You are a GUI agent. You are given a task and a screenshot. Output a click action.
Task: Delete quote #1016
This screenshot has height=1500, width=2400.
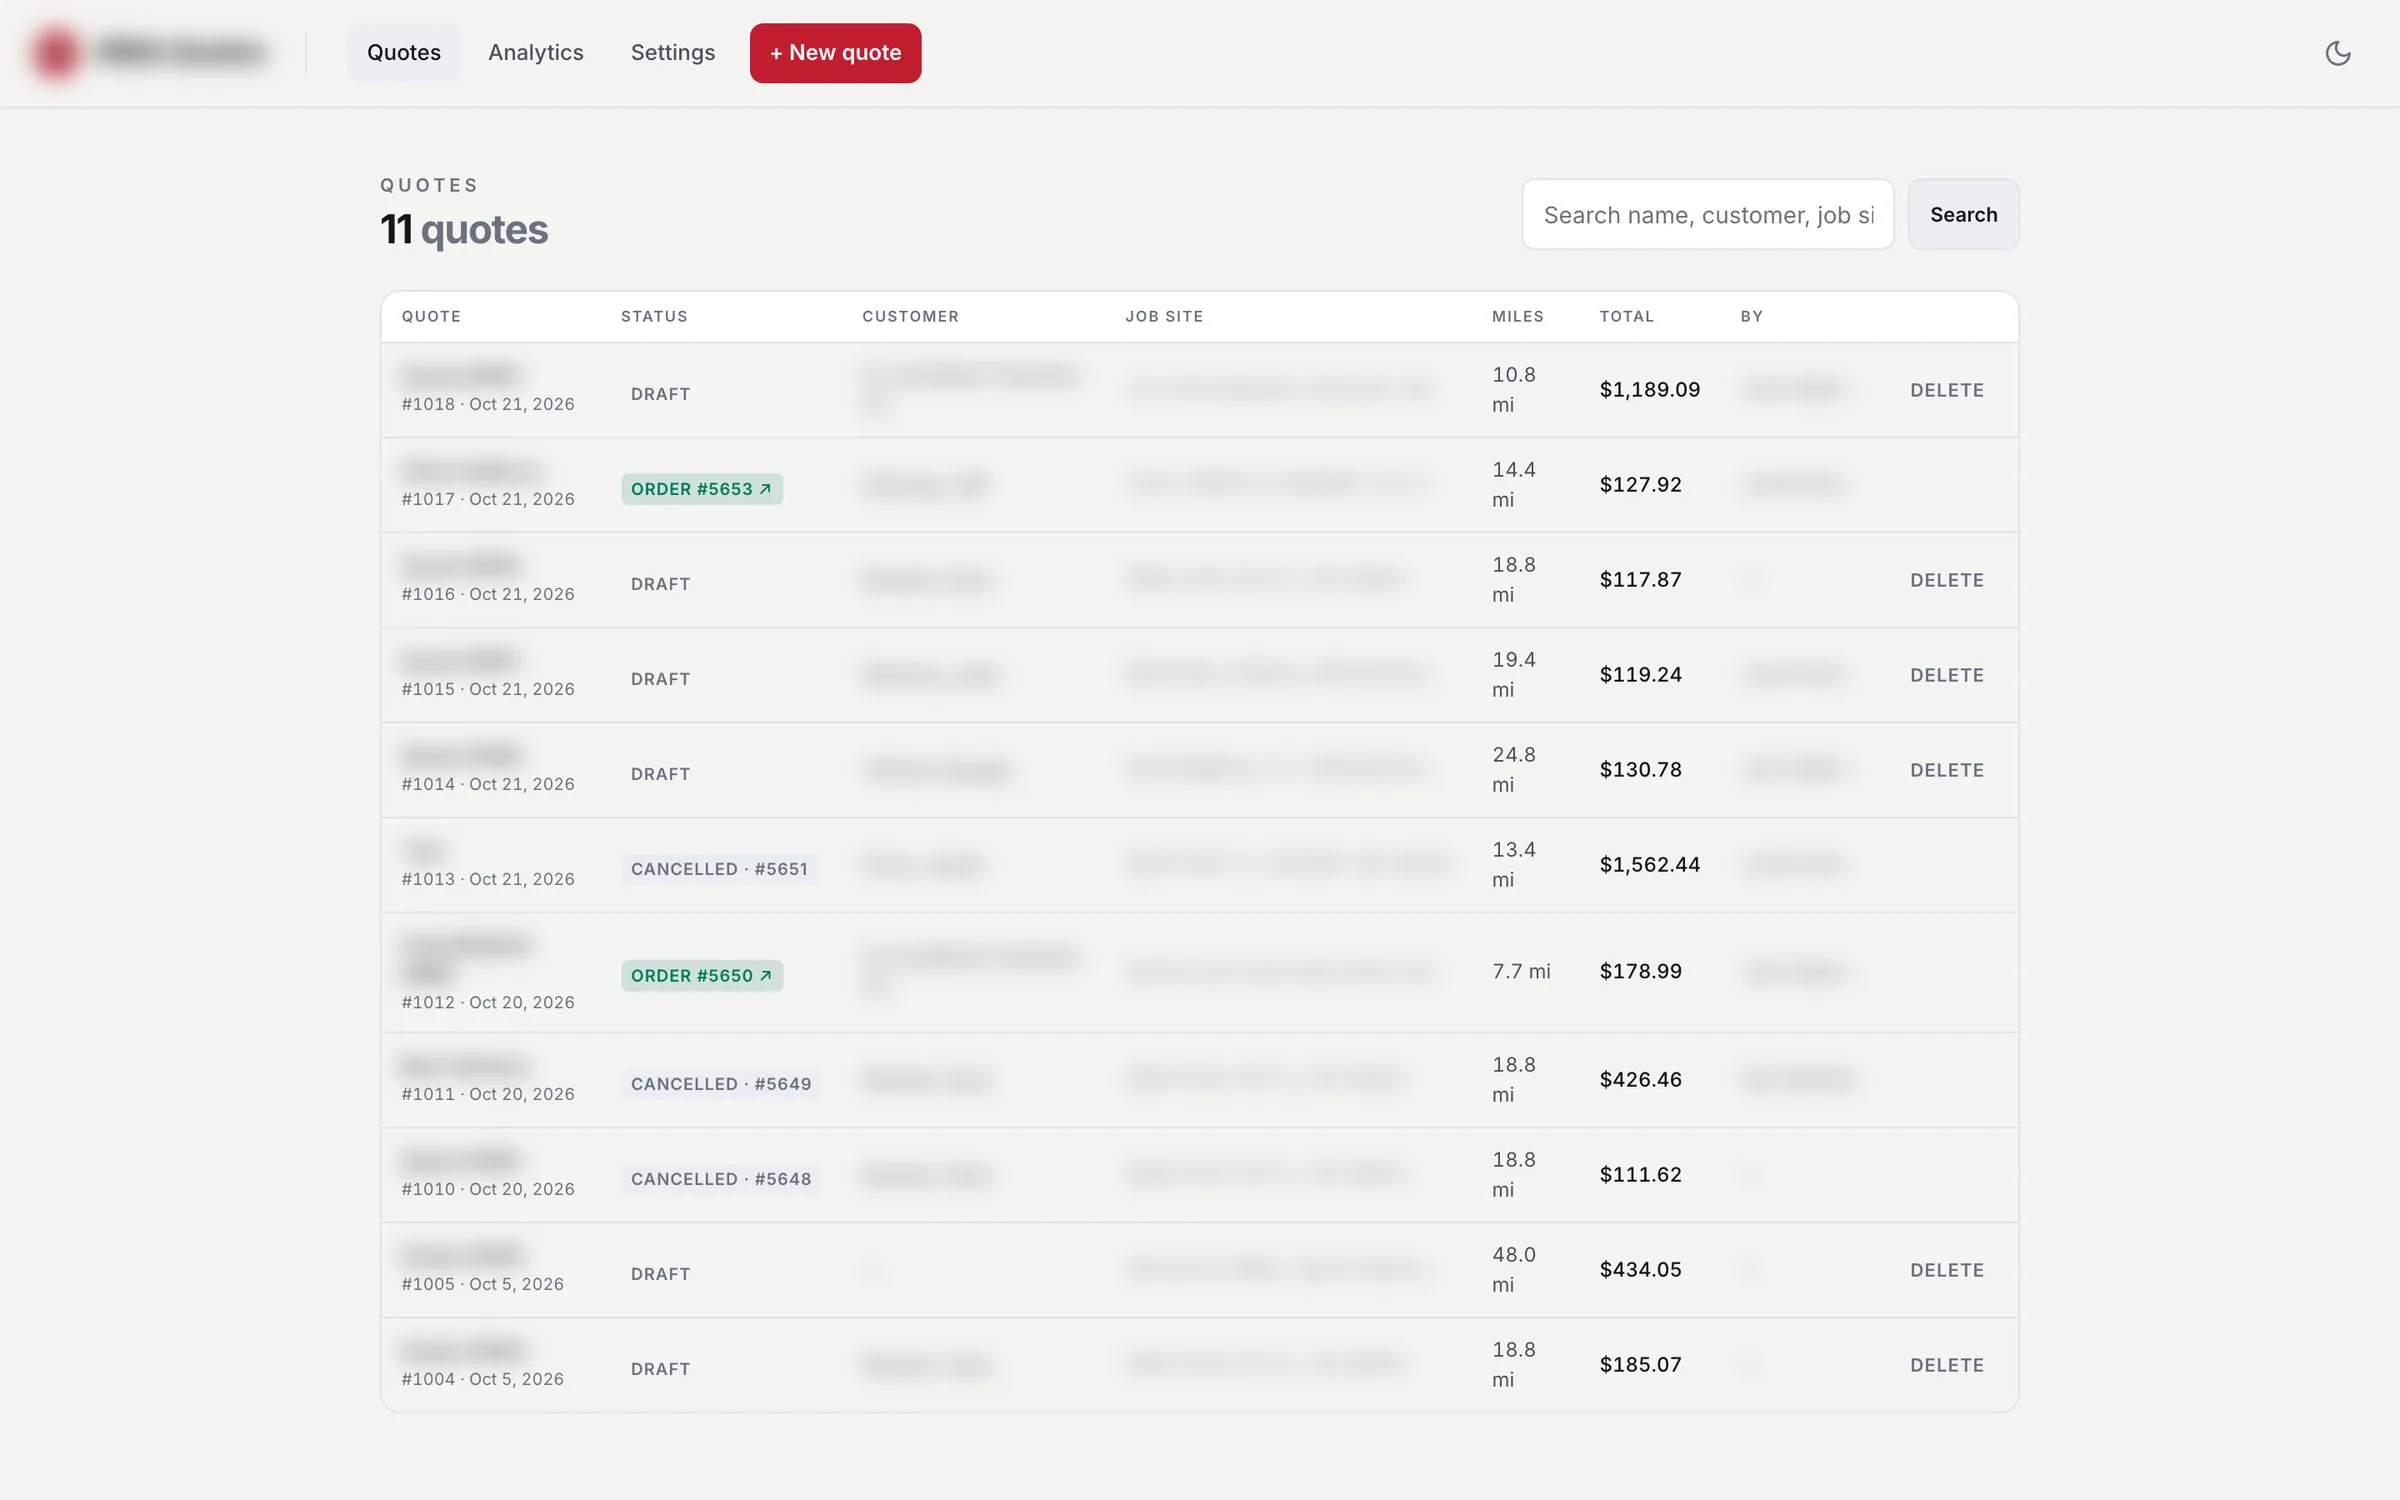(x=1946, y=580)
